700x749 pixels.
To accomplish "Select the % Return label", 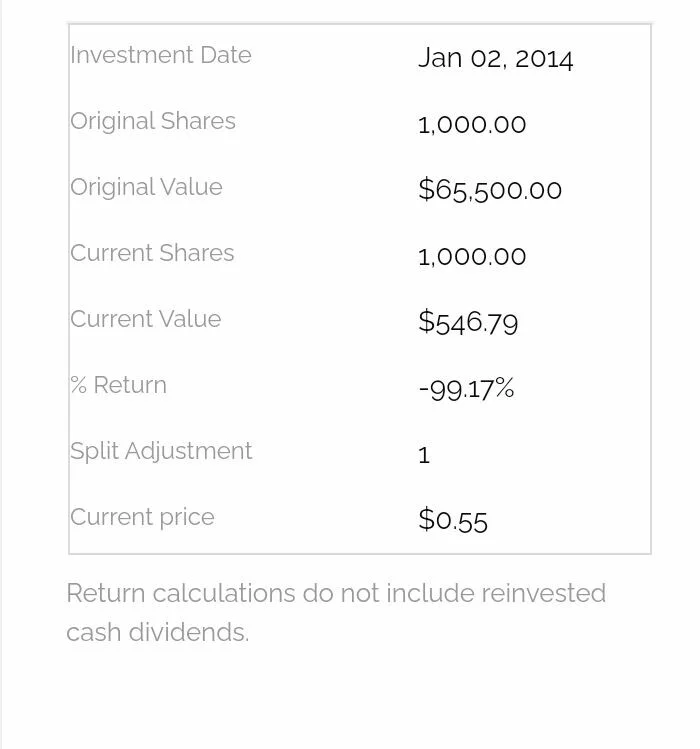I will tap(118, 385).
